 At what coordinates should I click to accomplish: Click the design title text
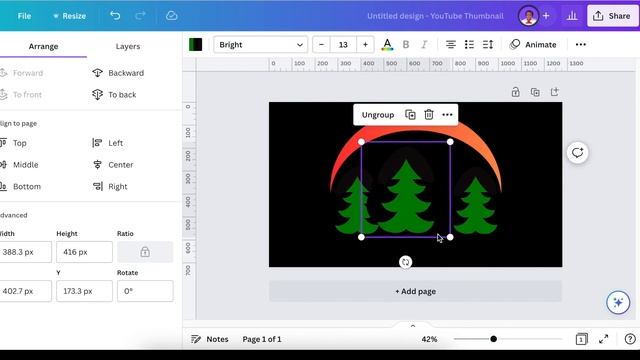(x=435, y=16)
